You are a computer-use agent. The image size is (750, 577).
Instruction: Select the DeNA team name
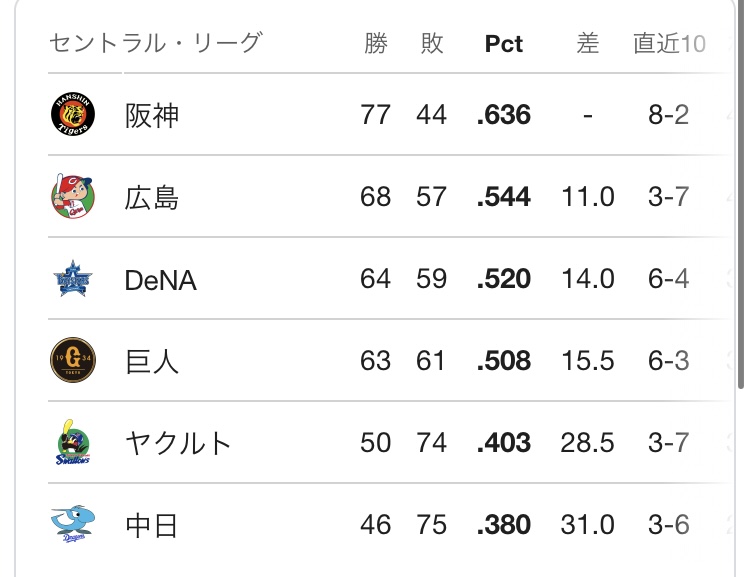click(161, 280)
